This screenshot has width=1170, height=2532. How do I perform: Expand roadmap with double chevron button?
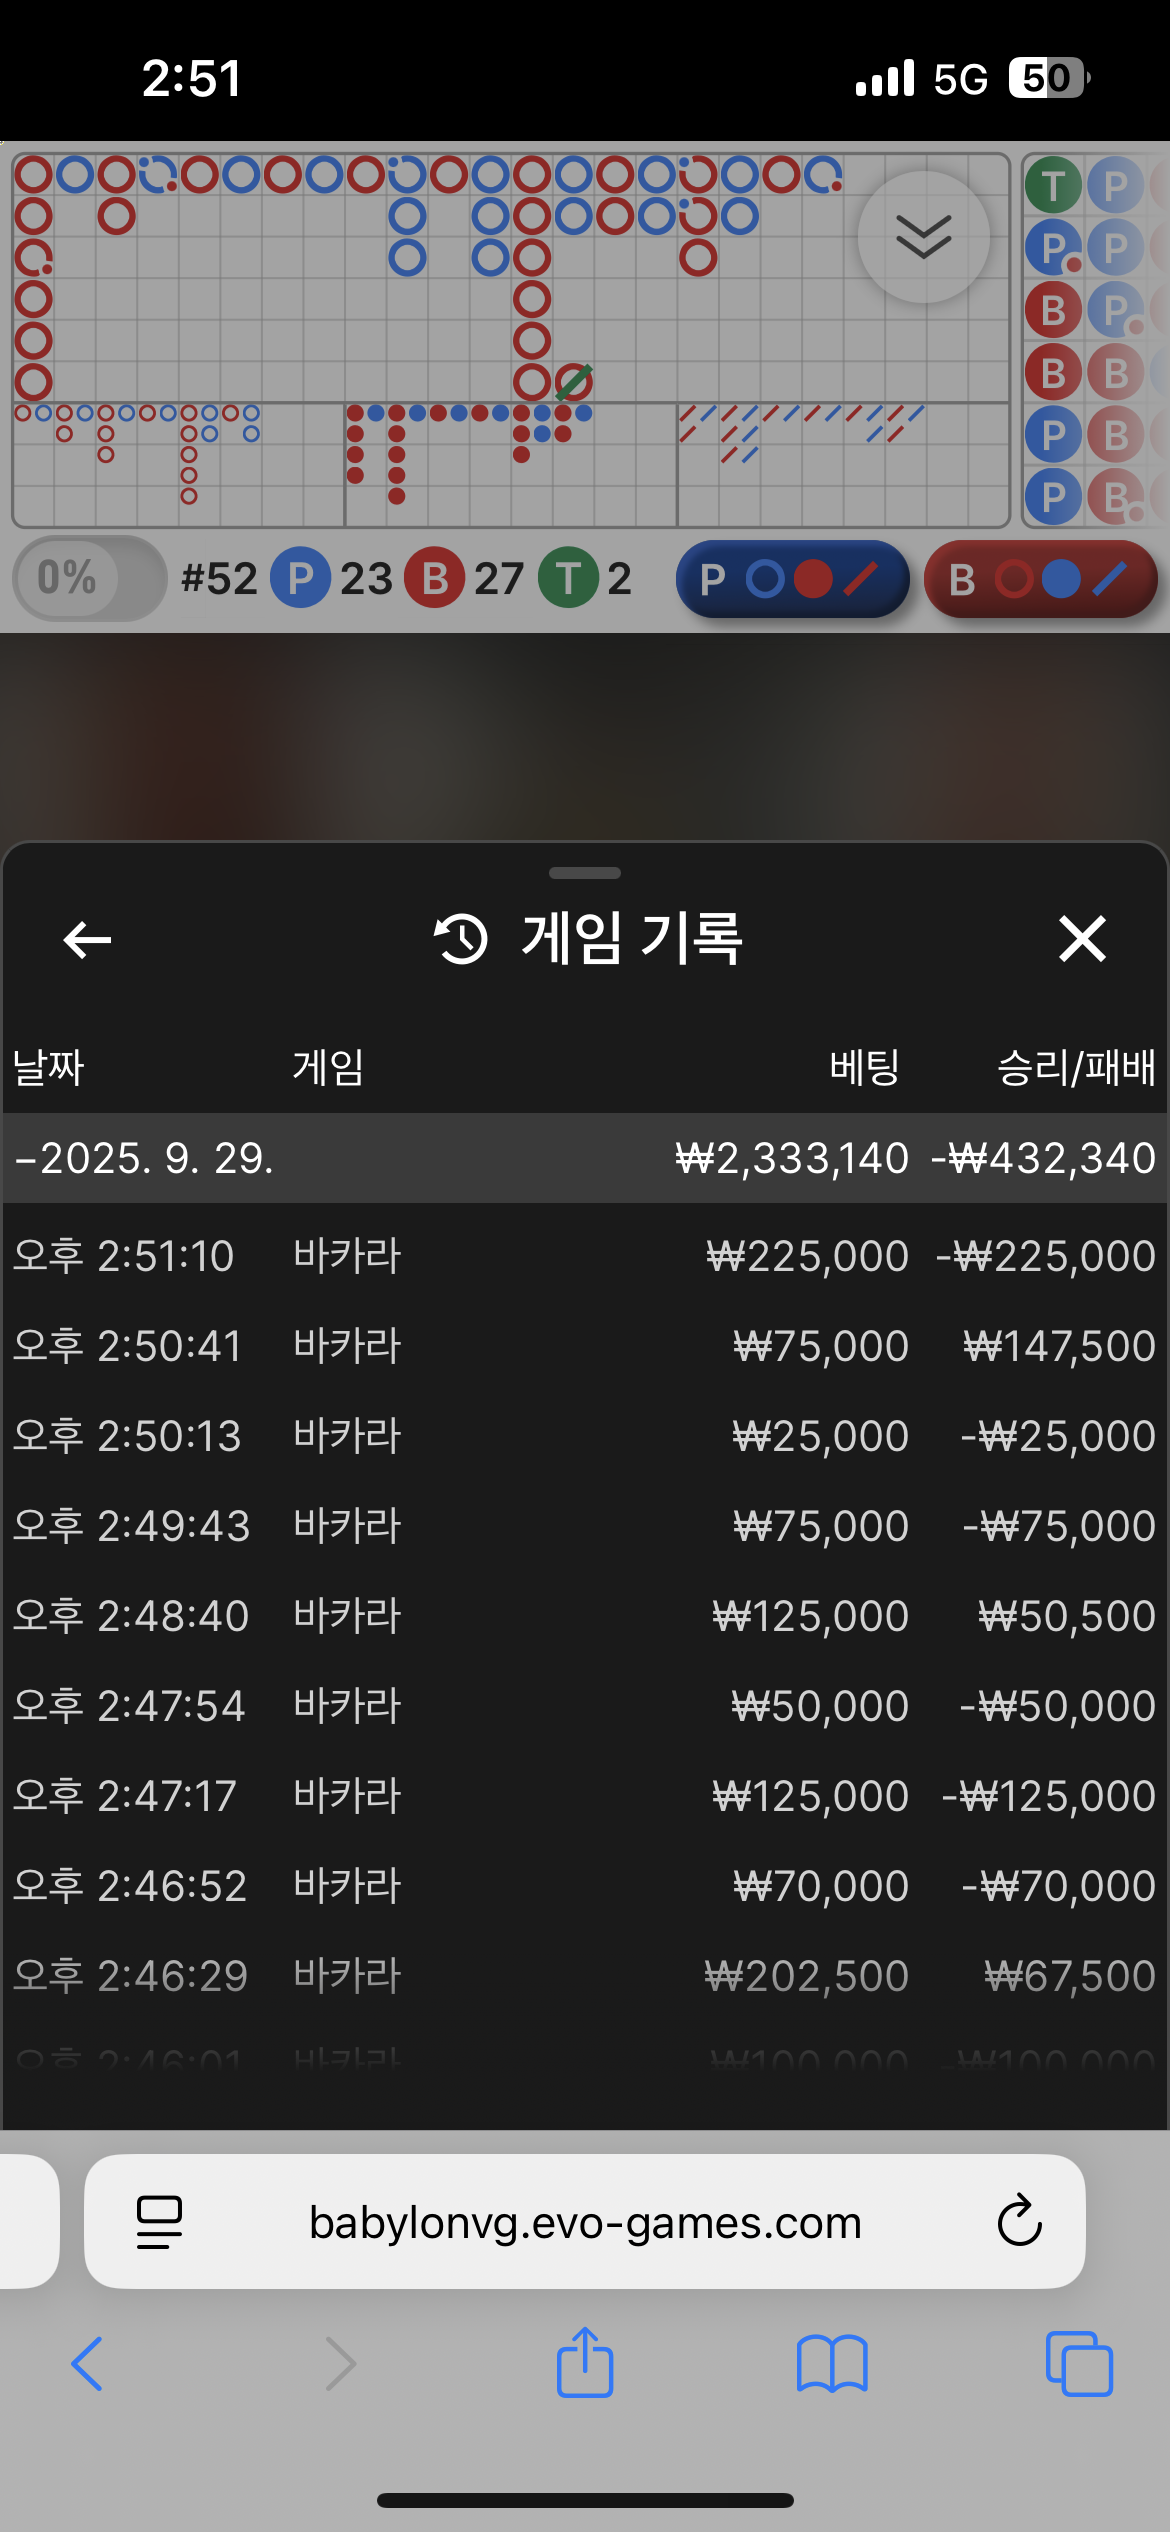point(923,237)
